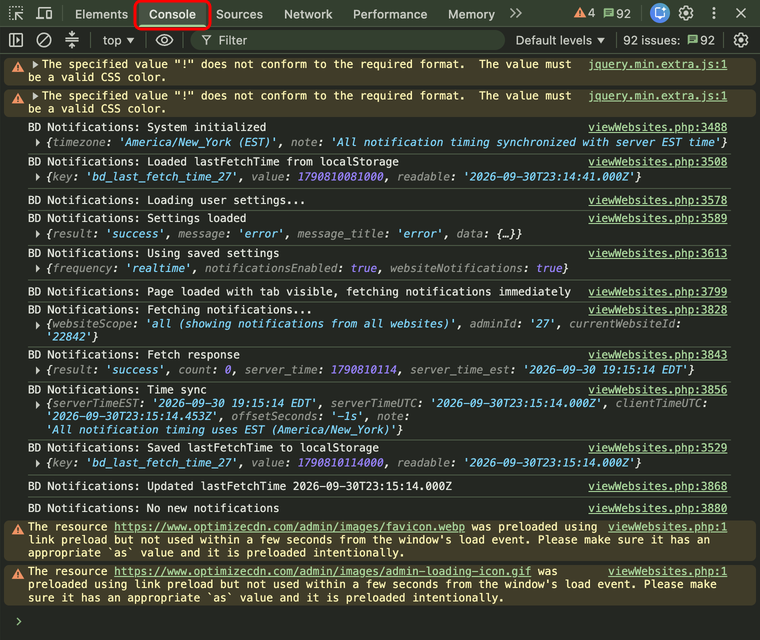Expand the Saved lastFetchTime key object
This screenshot has height=640, width=760.
(38, 463)
